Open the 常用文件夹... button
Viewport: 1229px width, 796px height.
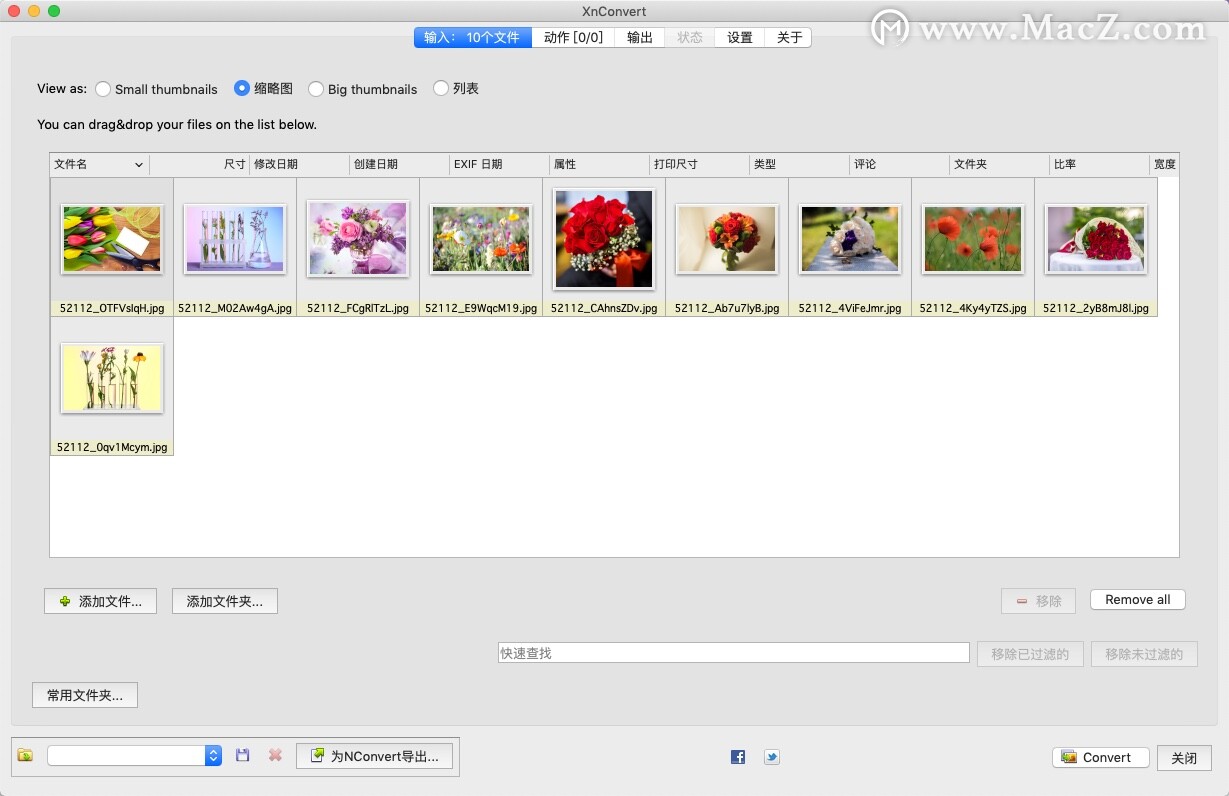pyautogui.click(x=85, y=695)
